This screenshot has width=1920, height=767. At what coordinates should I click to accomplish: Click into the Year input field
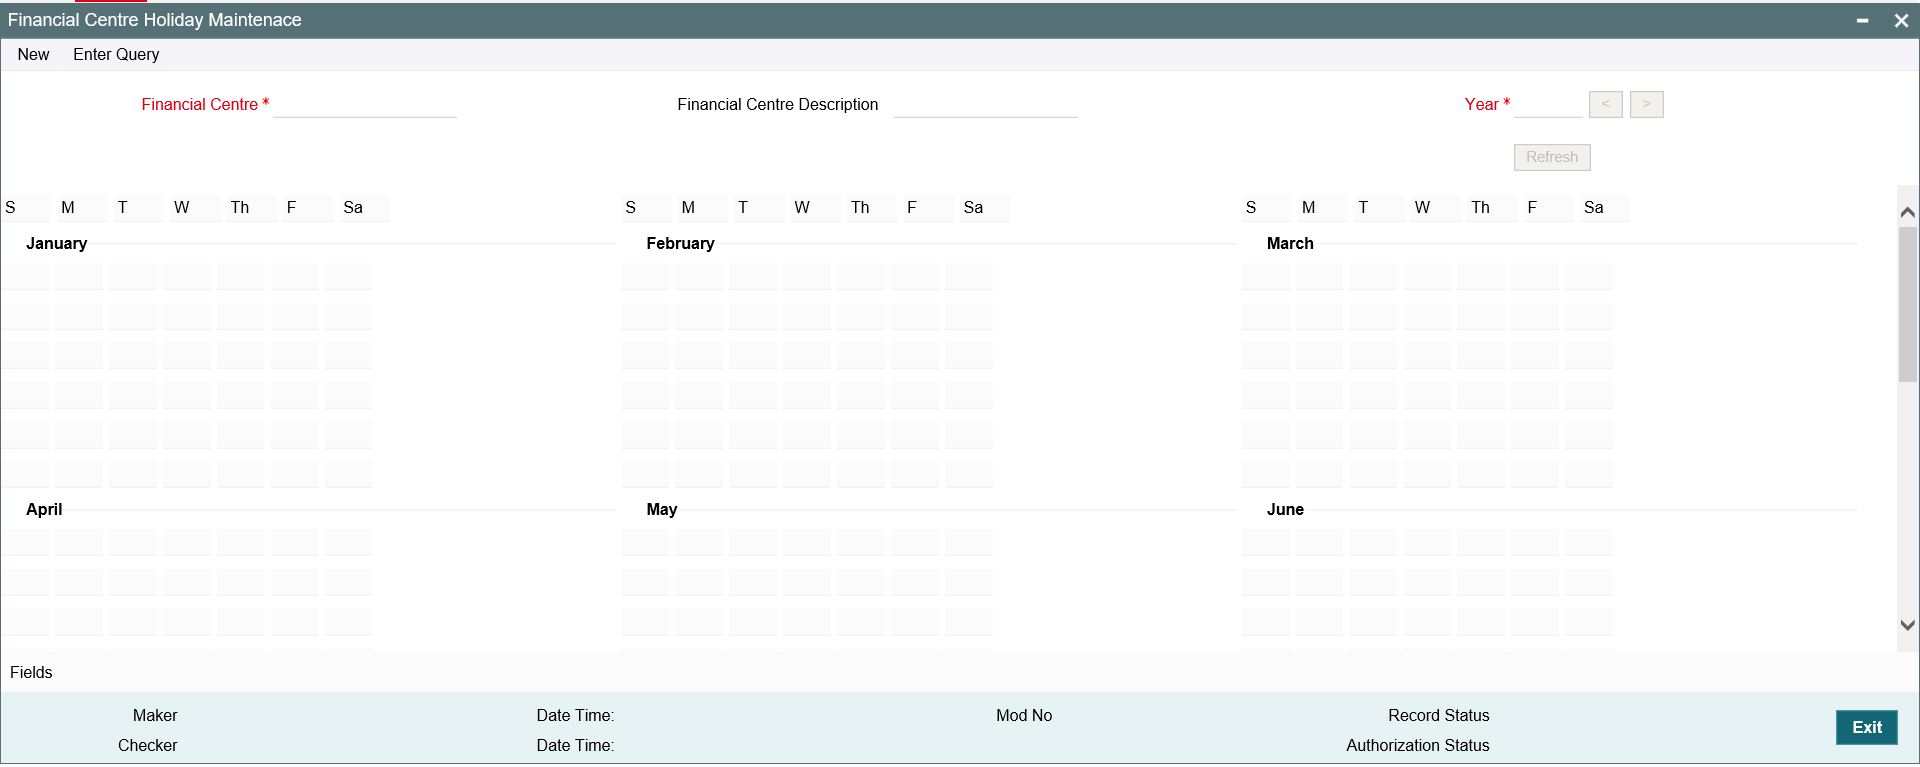[x=1548, y=104]
